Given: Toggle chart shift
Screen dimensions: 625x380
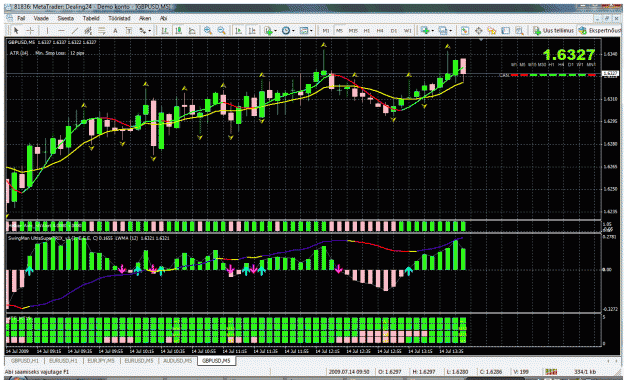Looking at the screenshot, I should click(x=252, y=31).
